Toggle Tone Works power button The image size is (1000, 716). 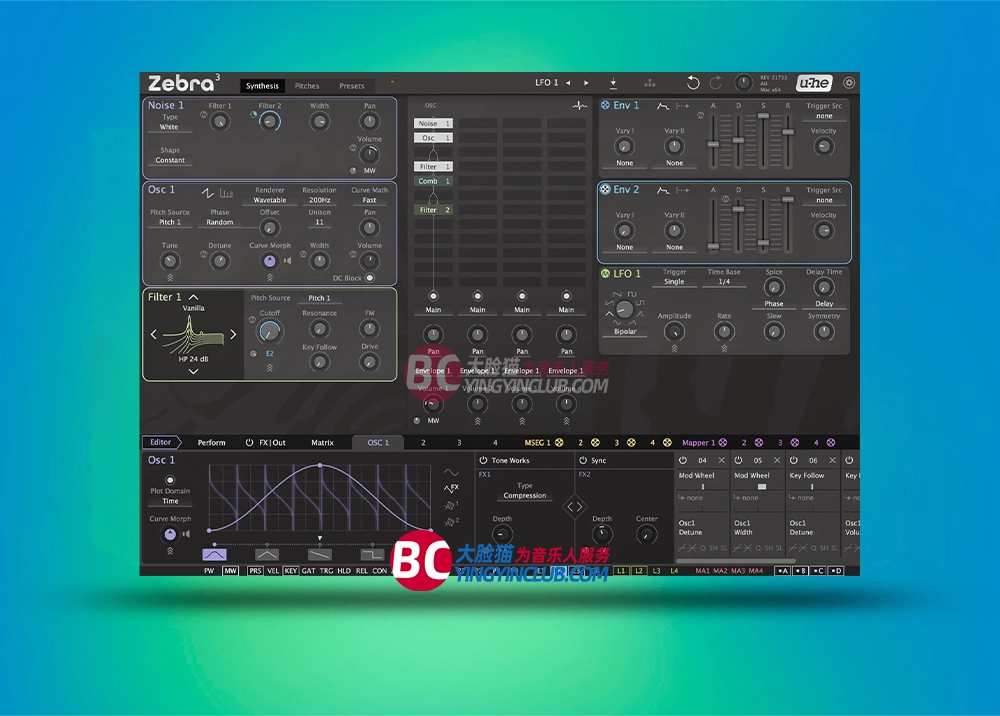[x=483, y=460]
